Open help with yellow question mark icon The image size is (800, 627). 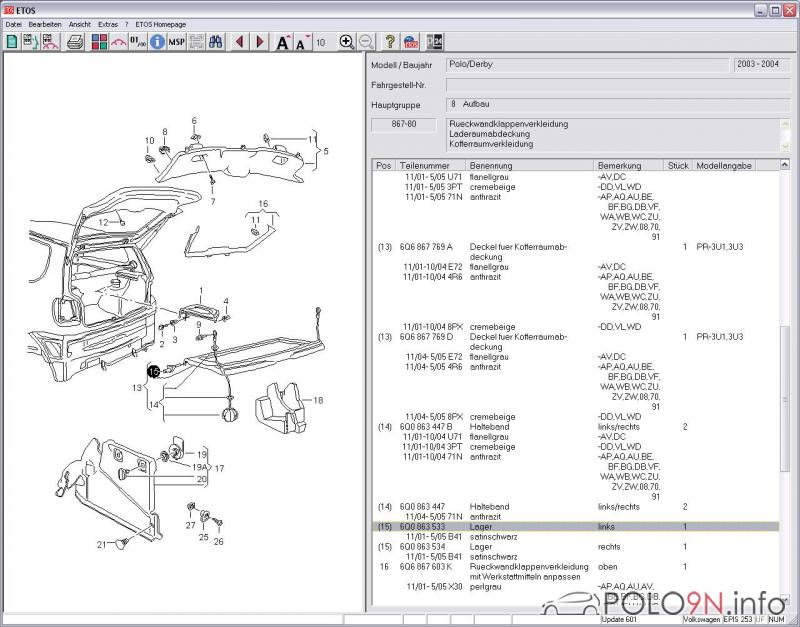coord(390,42)
